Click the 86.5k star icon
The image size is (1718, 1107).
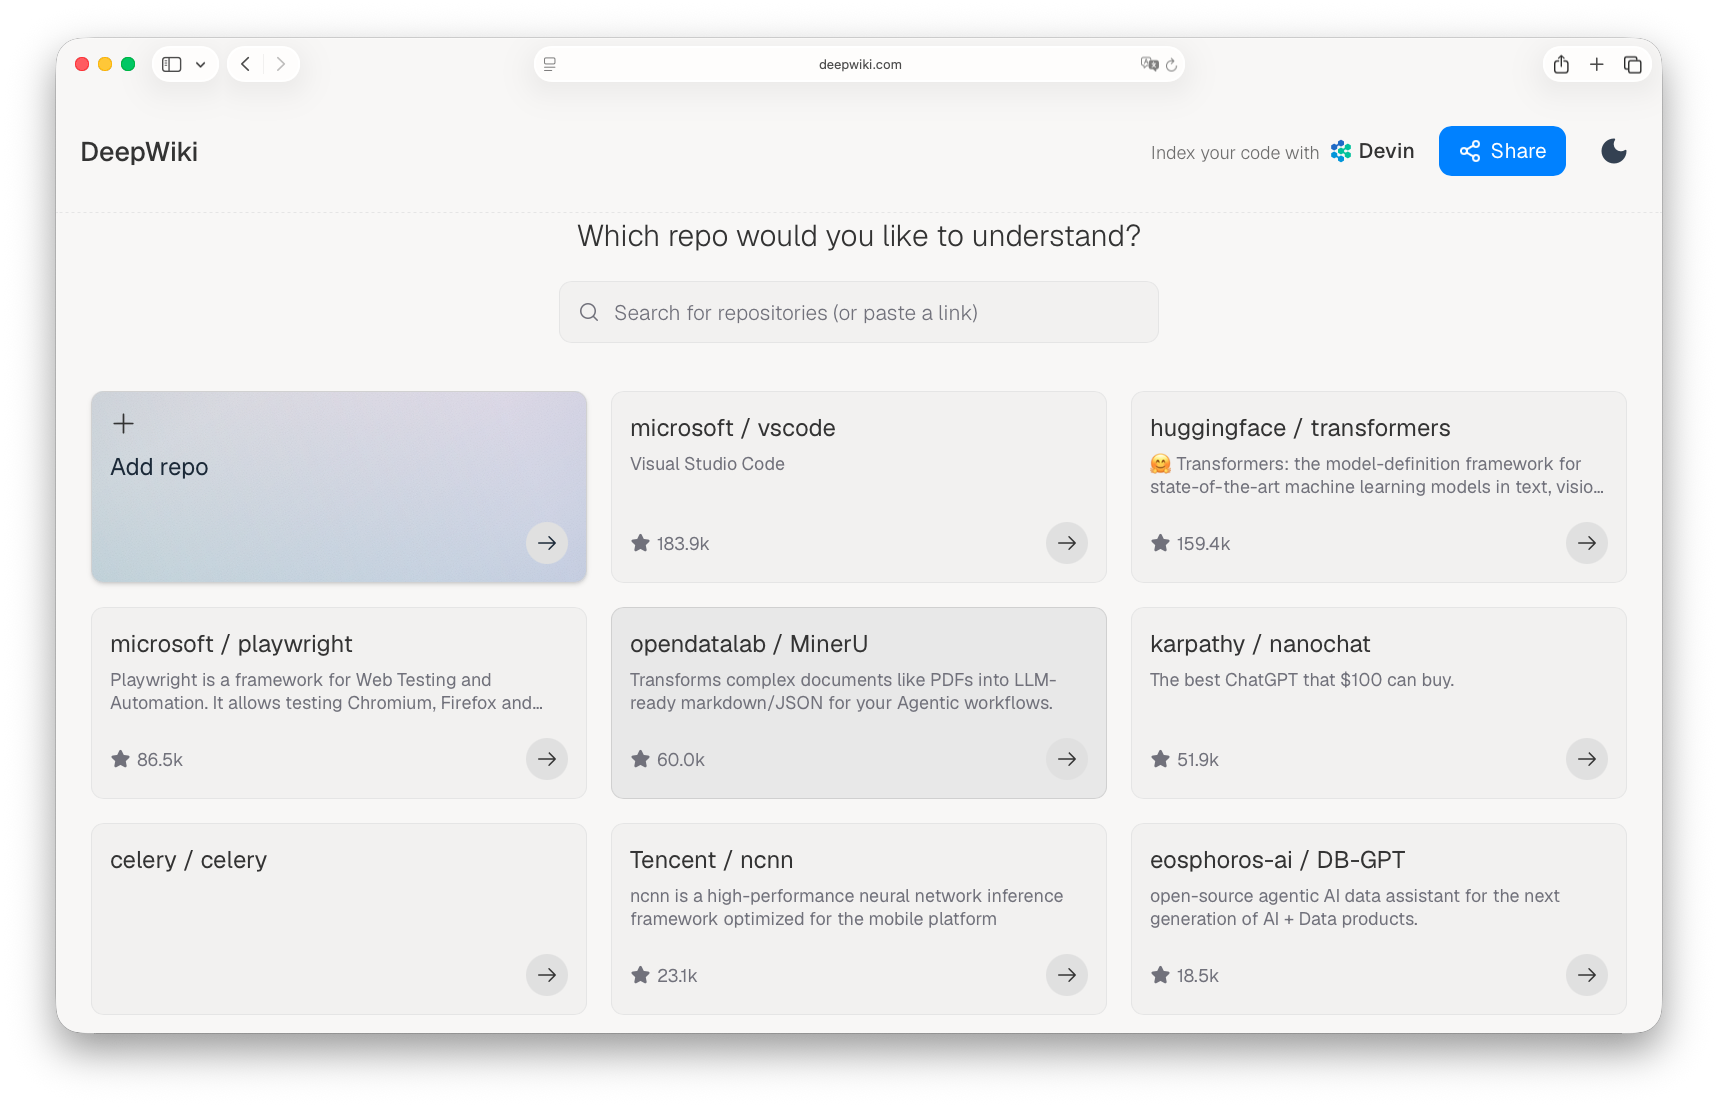point(120,759)
